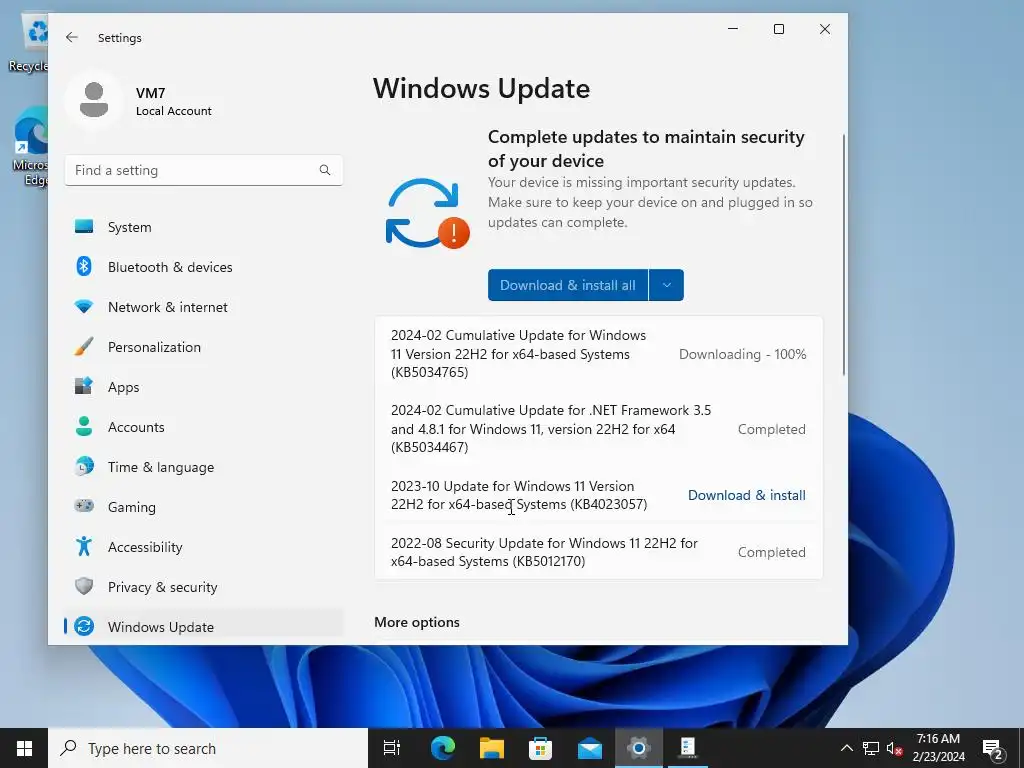Click the KB5012170 security update entry
This screenshot has height=768, width=1024.
coord(598,552)
